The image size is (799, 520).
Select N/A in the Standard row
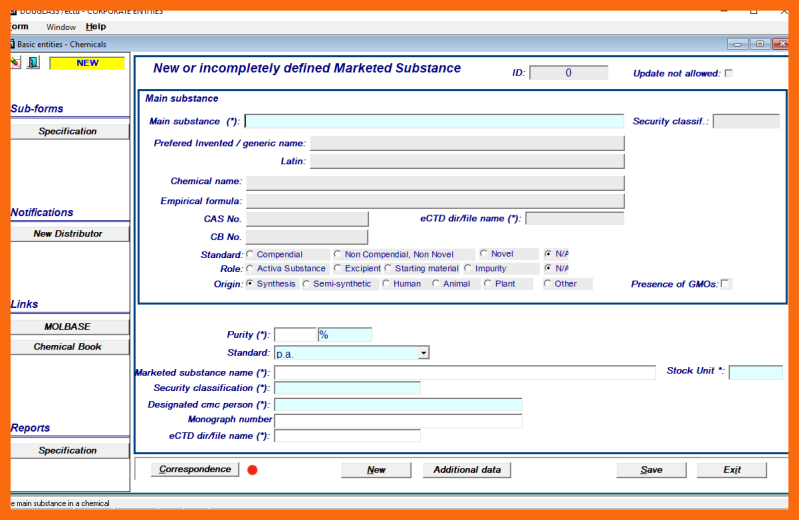click(x=548, y=253)
